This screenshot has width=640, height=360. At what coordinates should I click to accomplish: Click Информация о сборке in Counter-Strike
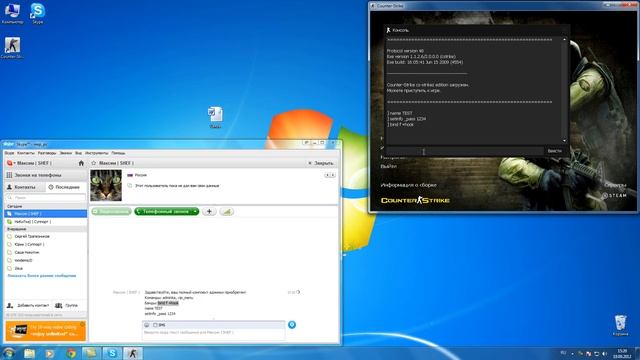tap(408, 185)
